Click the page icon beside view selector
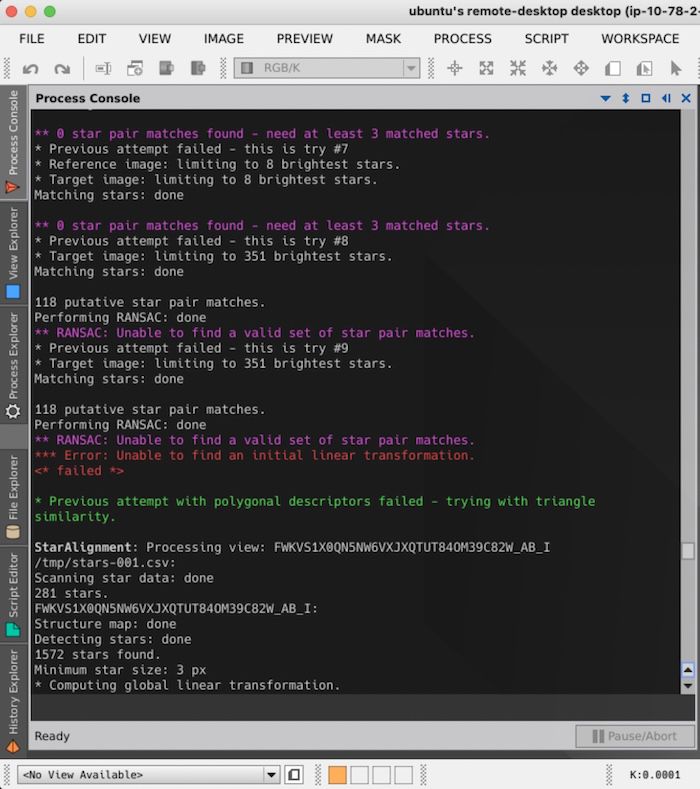This screenshot has height=789, width=700. pos(294,774)
